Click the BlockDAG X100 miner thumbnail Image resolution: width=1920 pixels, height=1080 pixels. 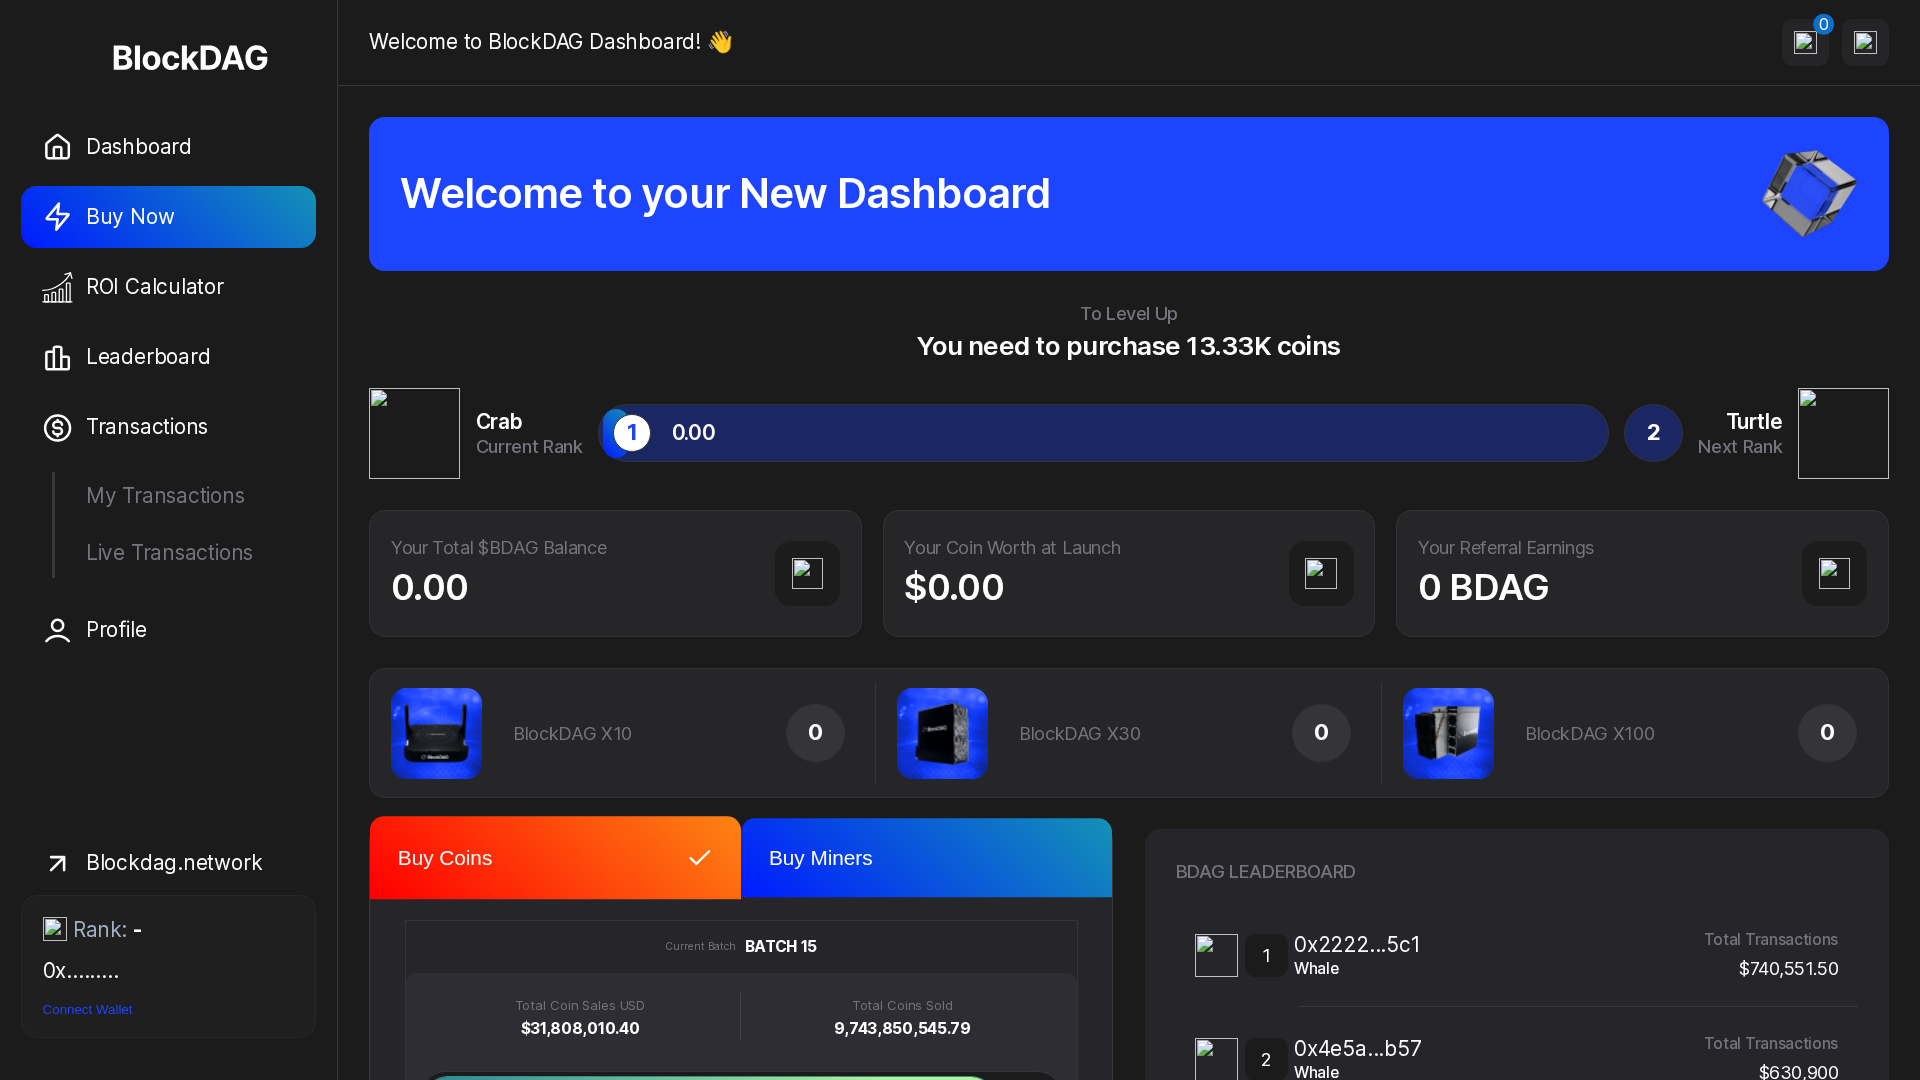tap(1448, 733)
